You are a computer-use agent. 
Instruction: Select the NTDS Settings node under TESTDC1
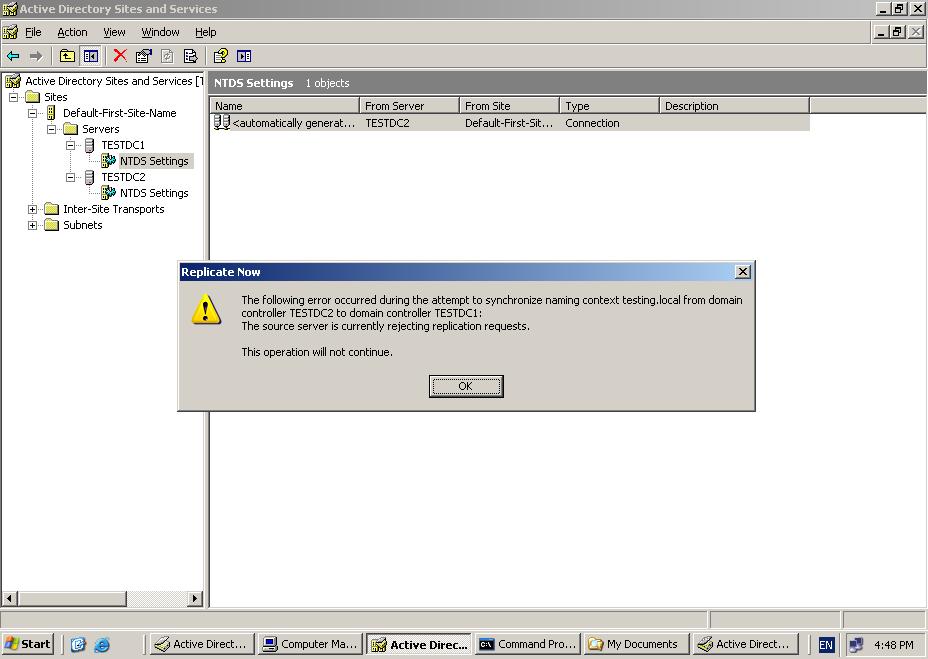click(x=154, y=161)
